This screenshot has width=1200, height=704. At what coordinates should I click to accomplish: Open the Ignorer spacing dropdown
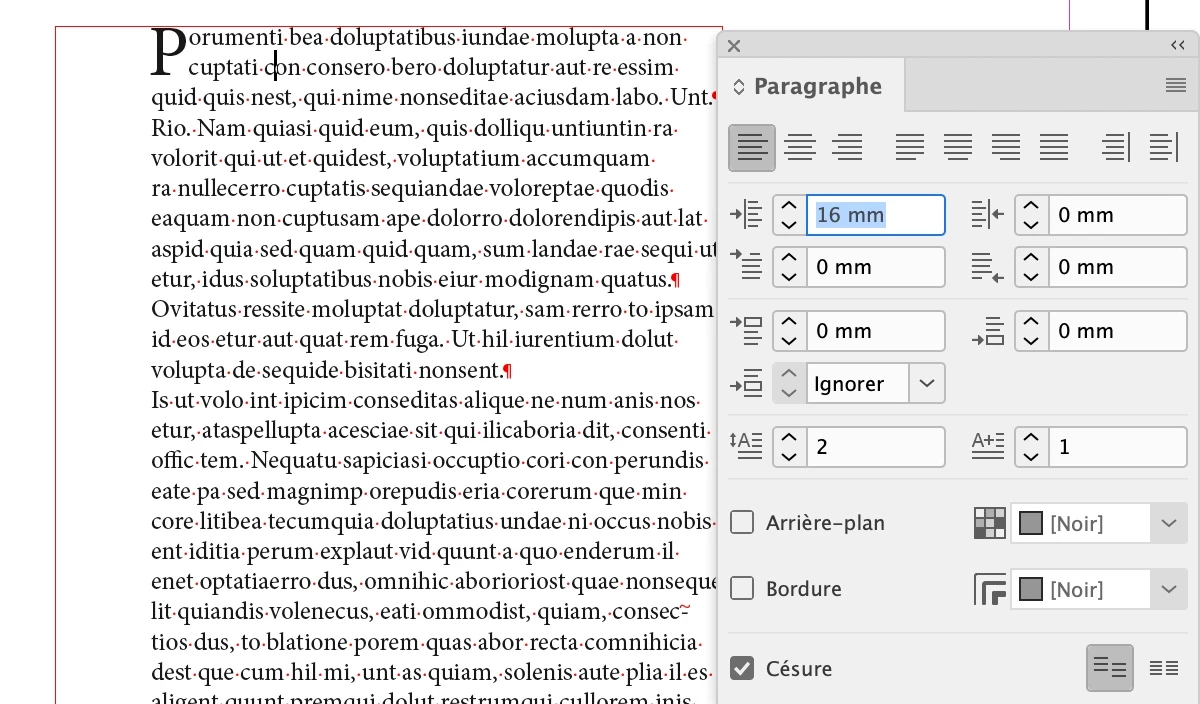(928, 383)
